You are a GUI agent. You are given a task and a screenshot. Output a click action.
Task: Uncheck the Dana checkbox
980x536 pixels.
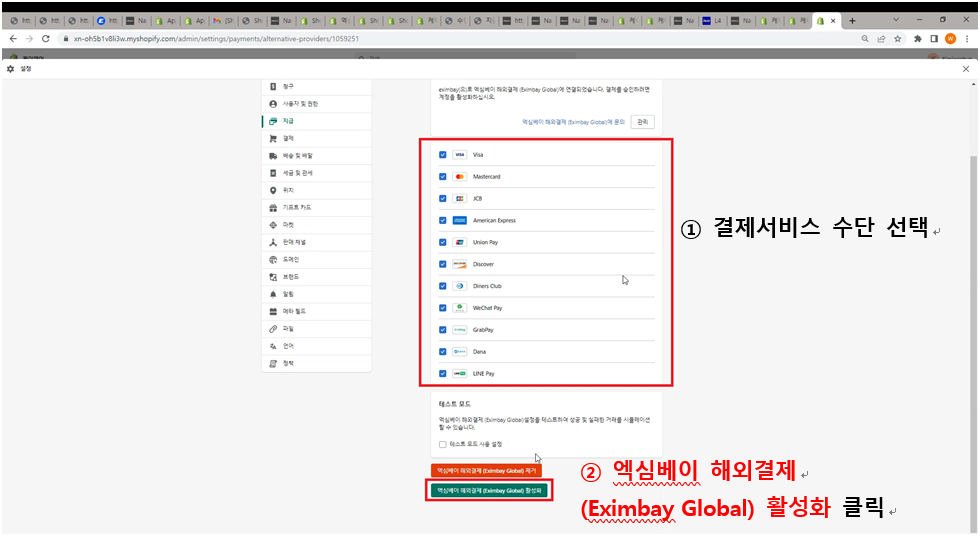pos(442,352)
